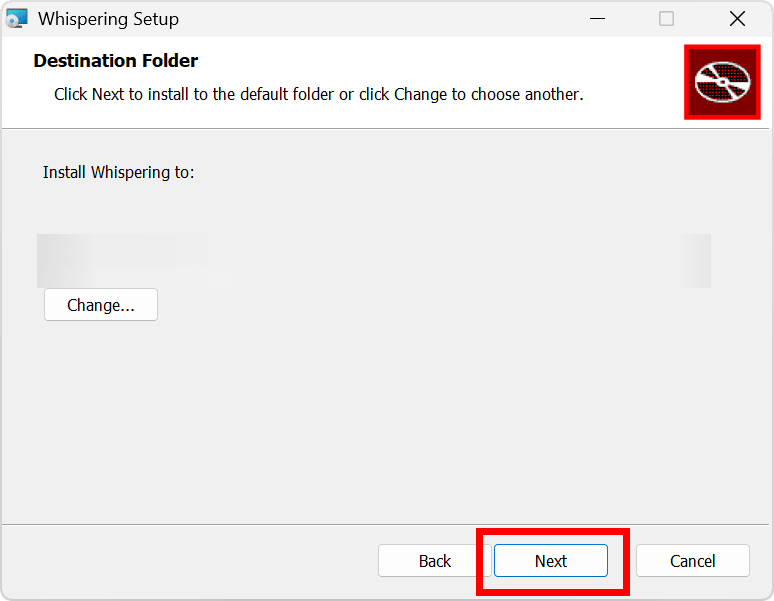Go back with the Back button
The width and height of the screenshot is (774, 601).
tap(434, 561)
